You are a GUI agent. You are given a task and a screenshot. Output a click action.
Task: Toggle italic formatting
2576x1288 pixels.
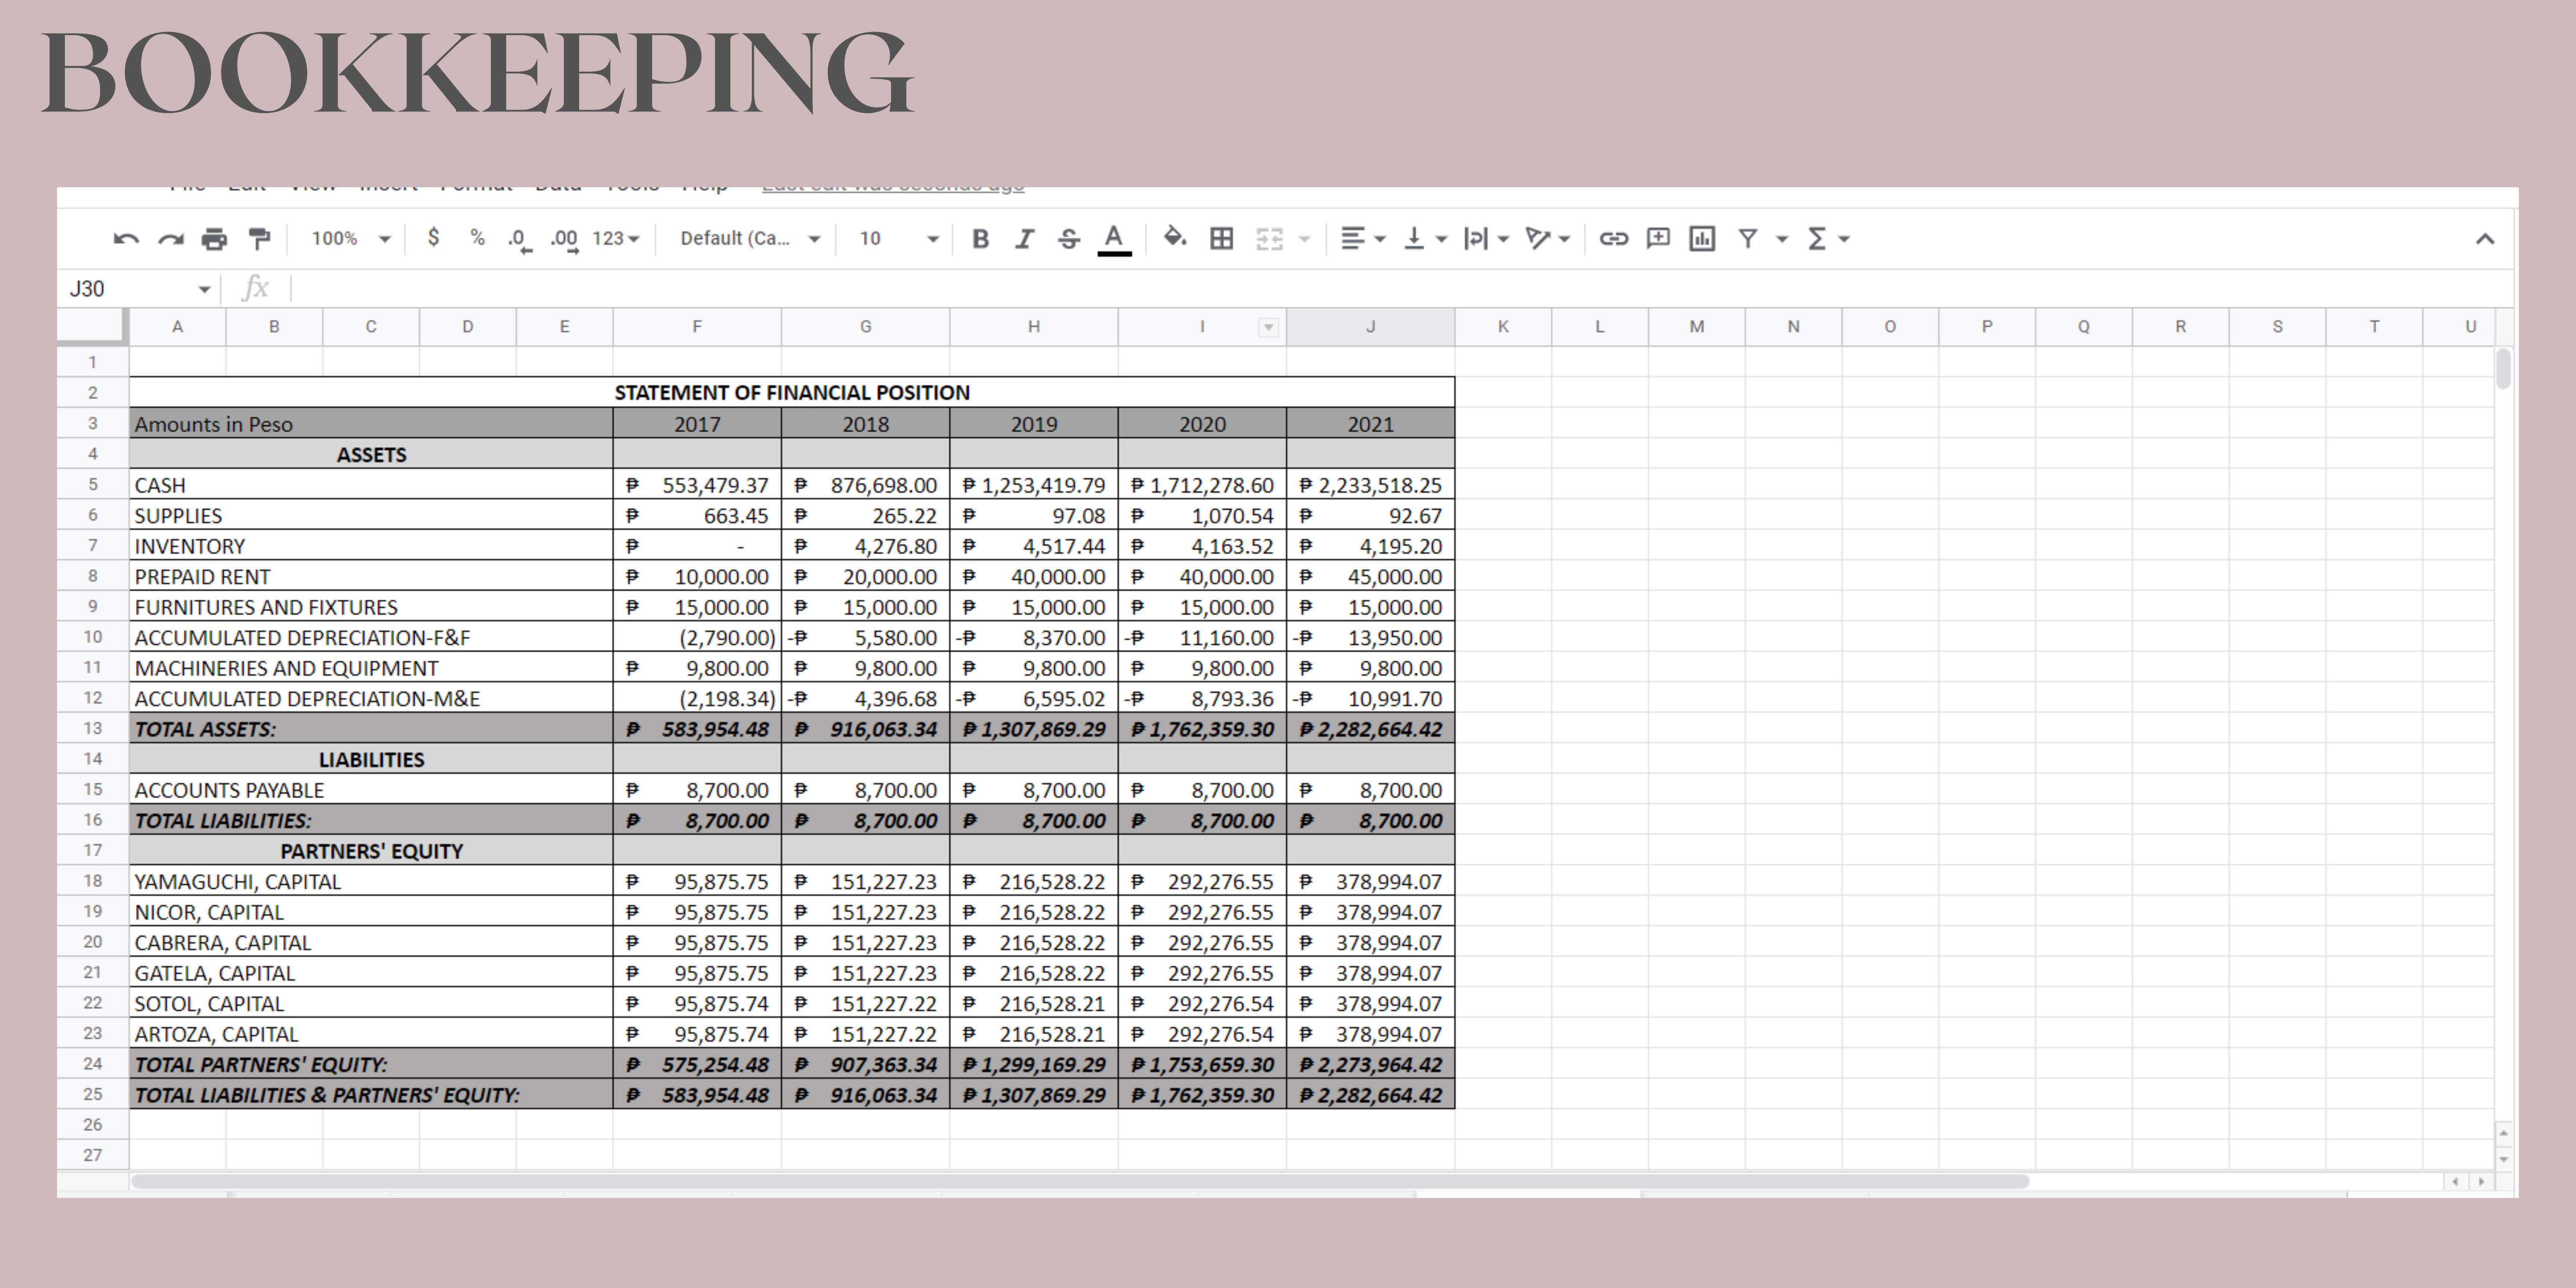point(1024,238)
